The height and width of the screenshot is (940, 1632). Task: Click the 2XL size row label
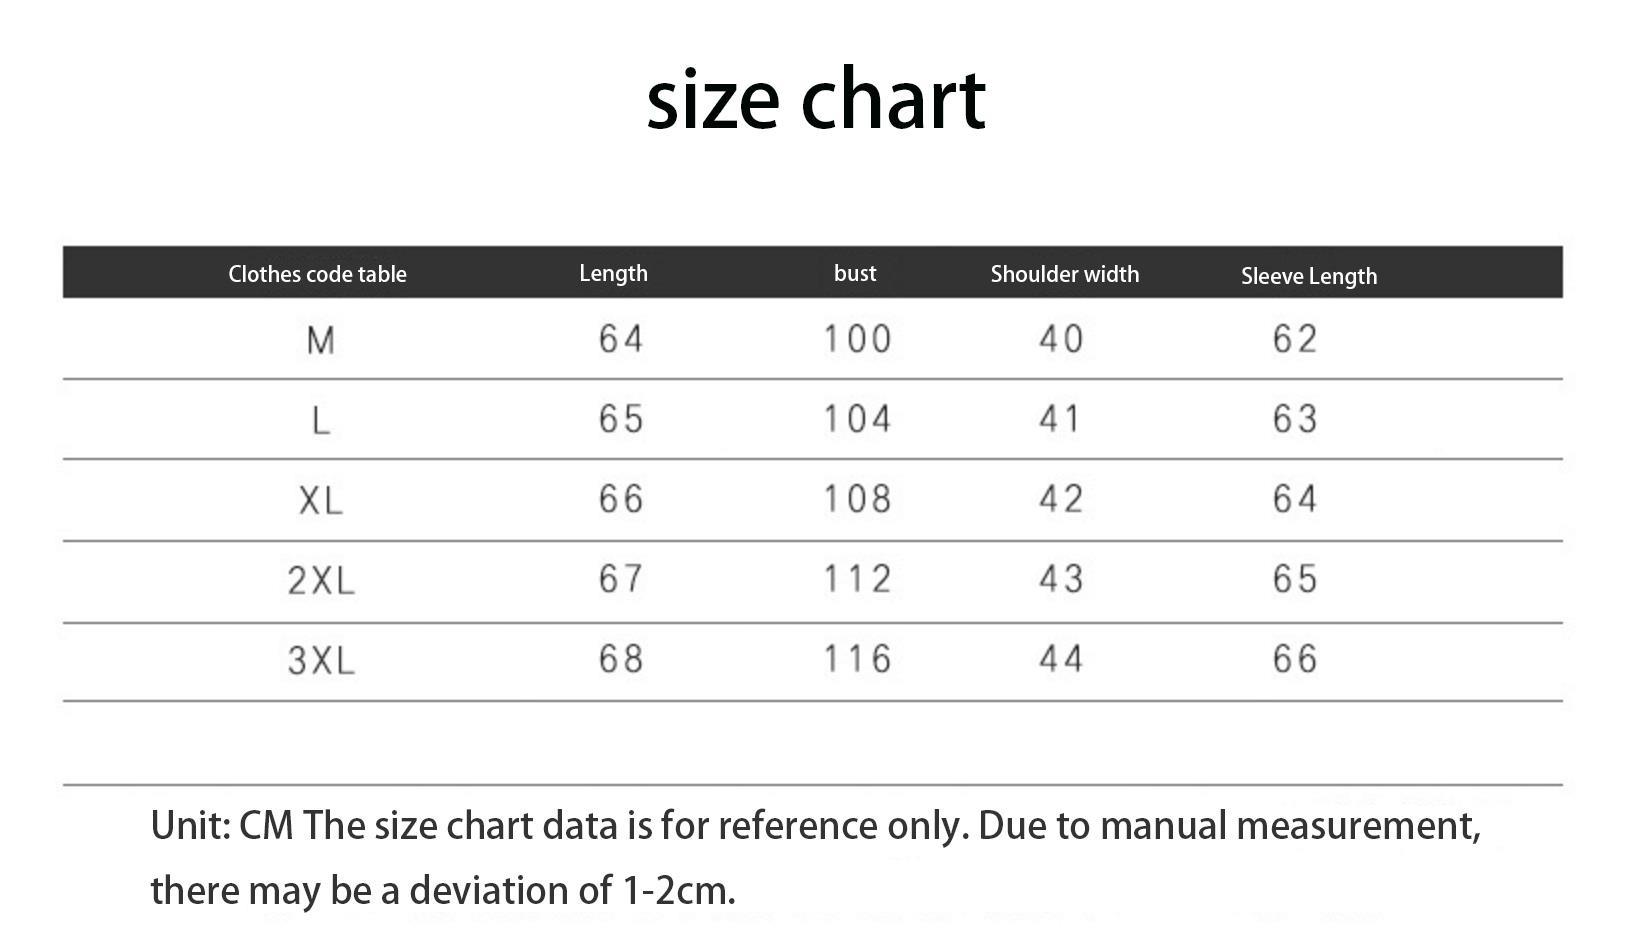[x=321, y=580]
